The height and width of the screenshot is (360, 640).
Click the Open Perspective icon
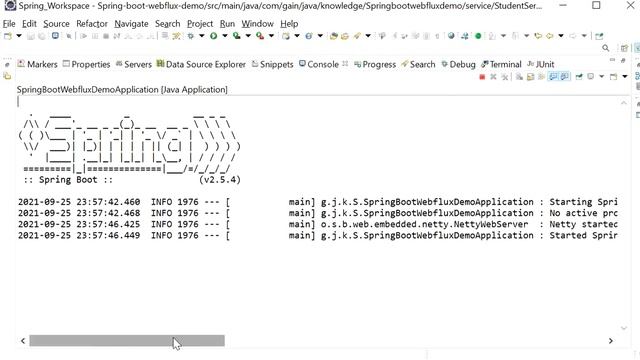[624, 48]
